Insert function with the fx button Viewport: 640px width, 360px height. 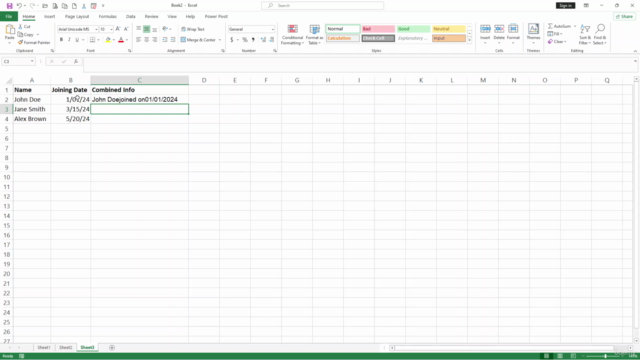(x=76, y=61)
